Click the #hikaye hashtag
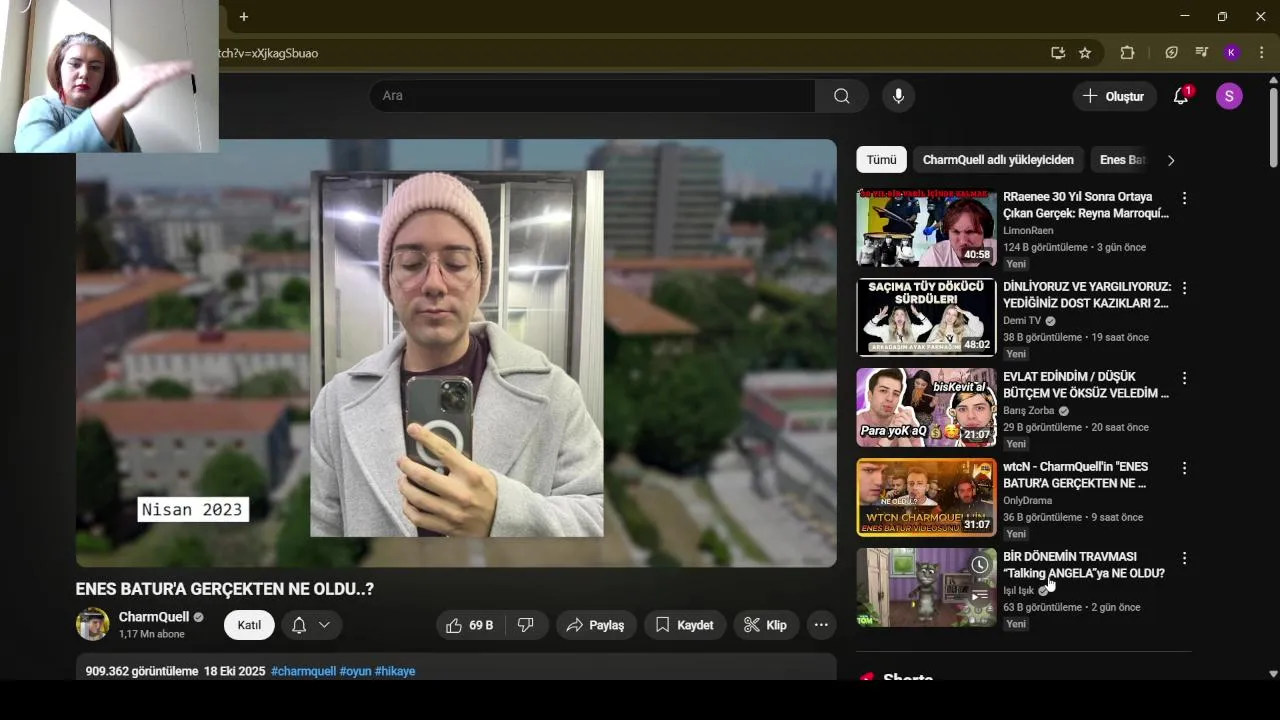 (x=395, y=671)
